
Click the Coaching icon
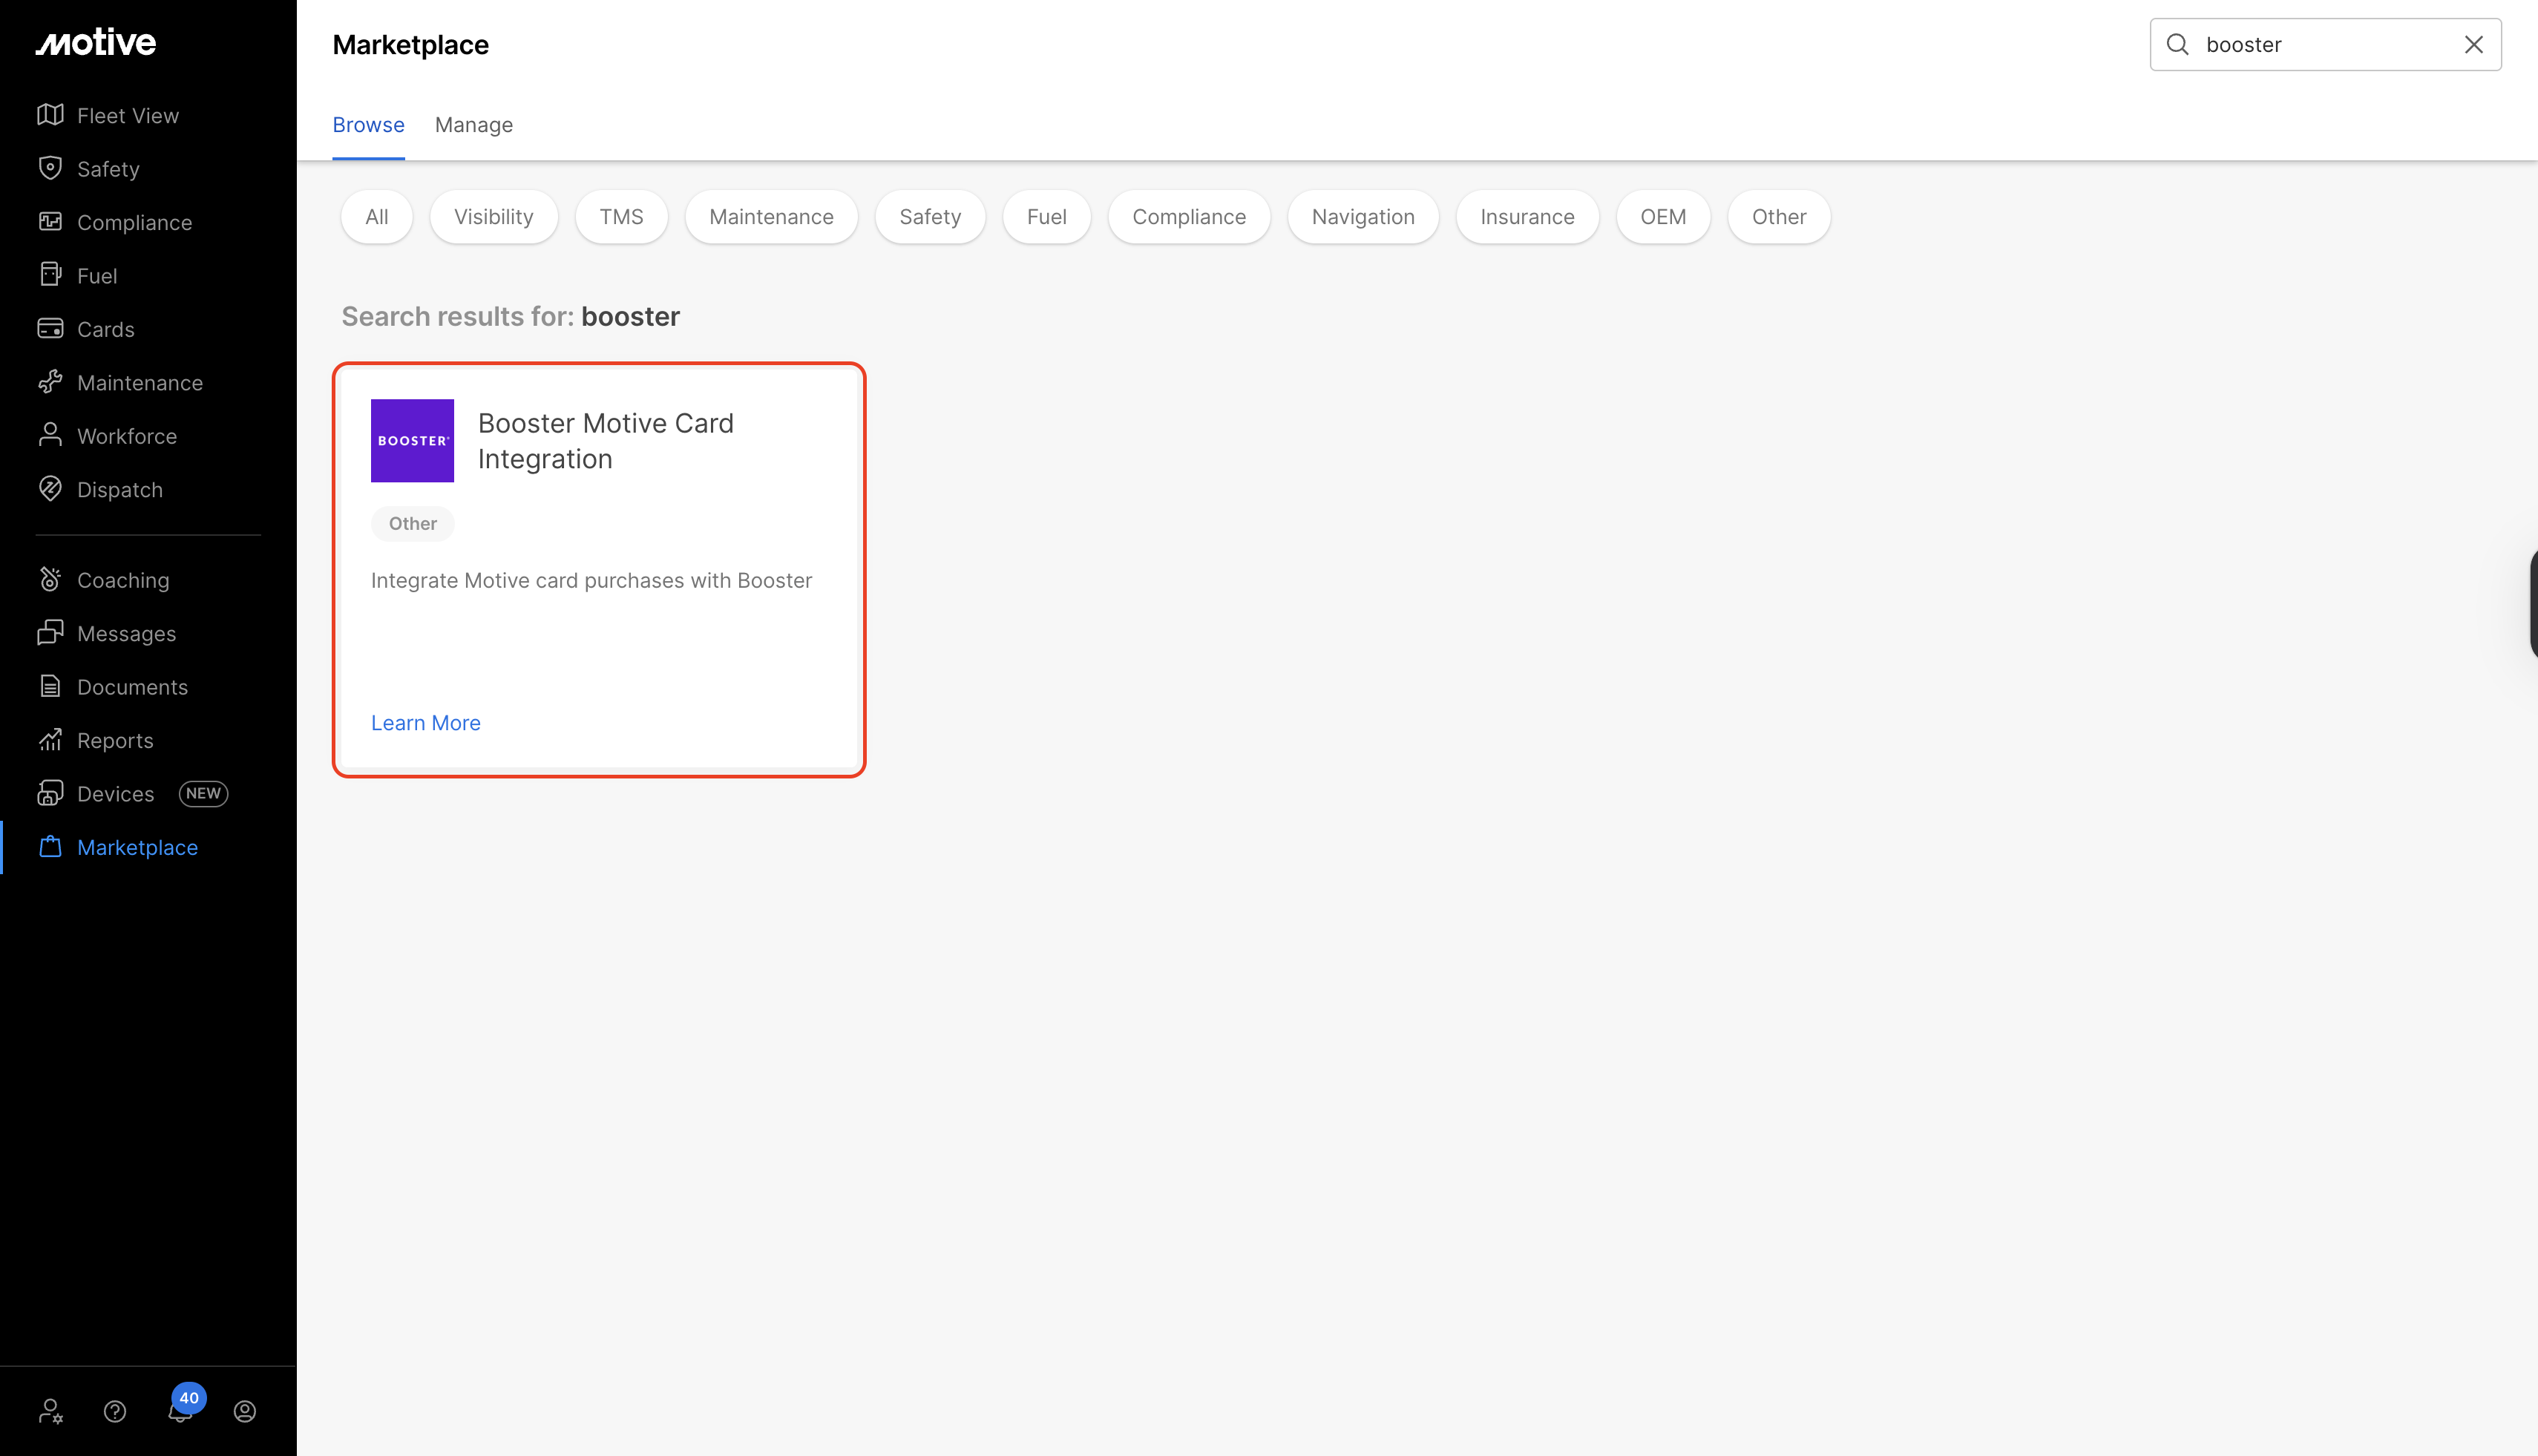coord(50,580)
